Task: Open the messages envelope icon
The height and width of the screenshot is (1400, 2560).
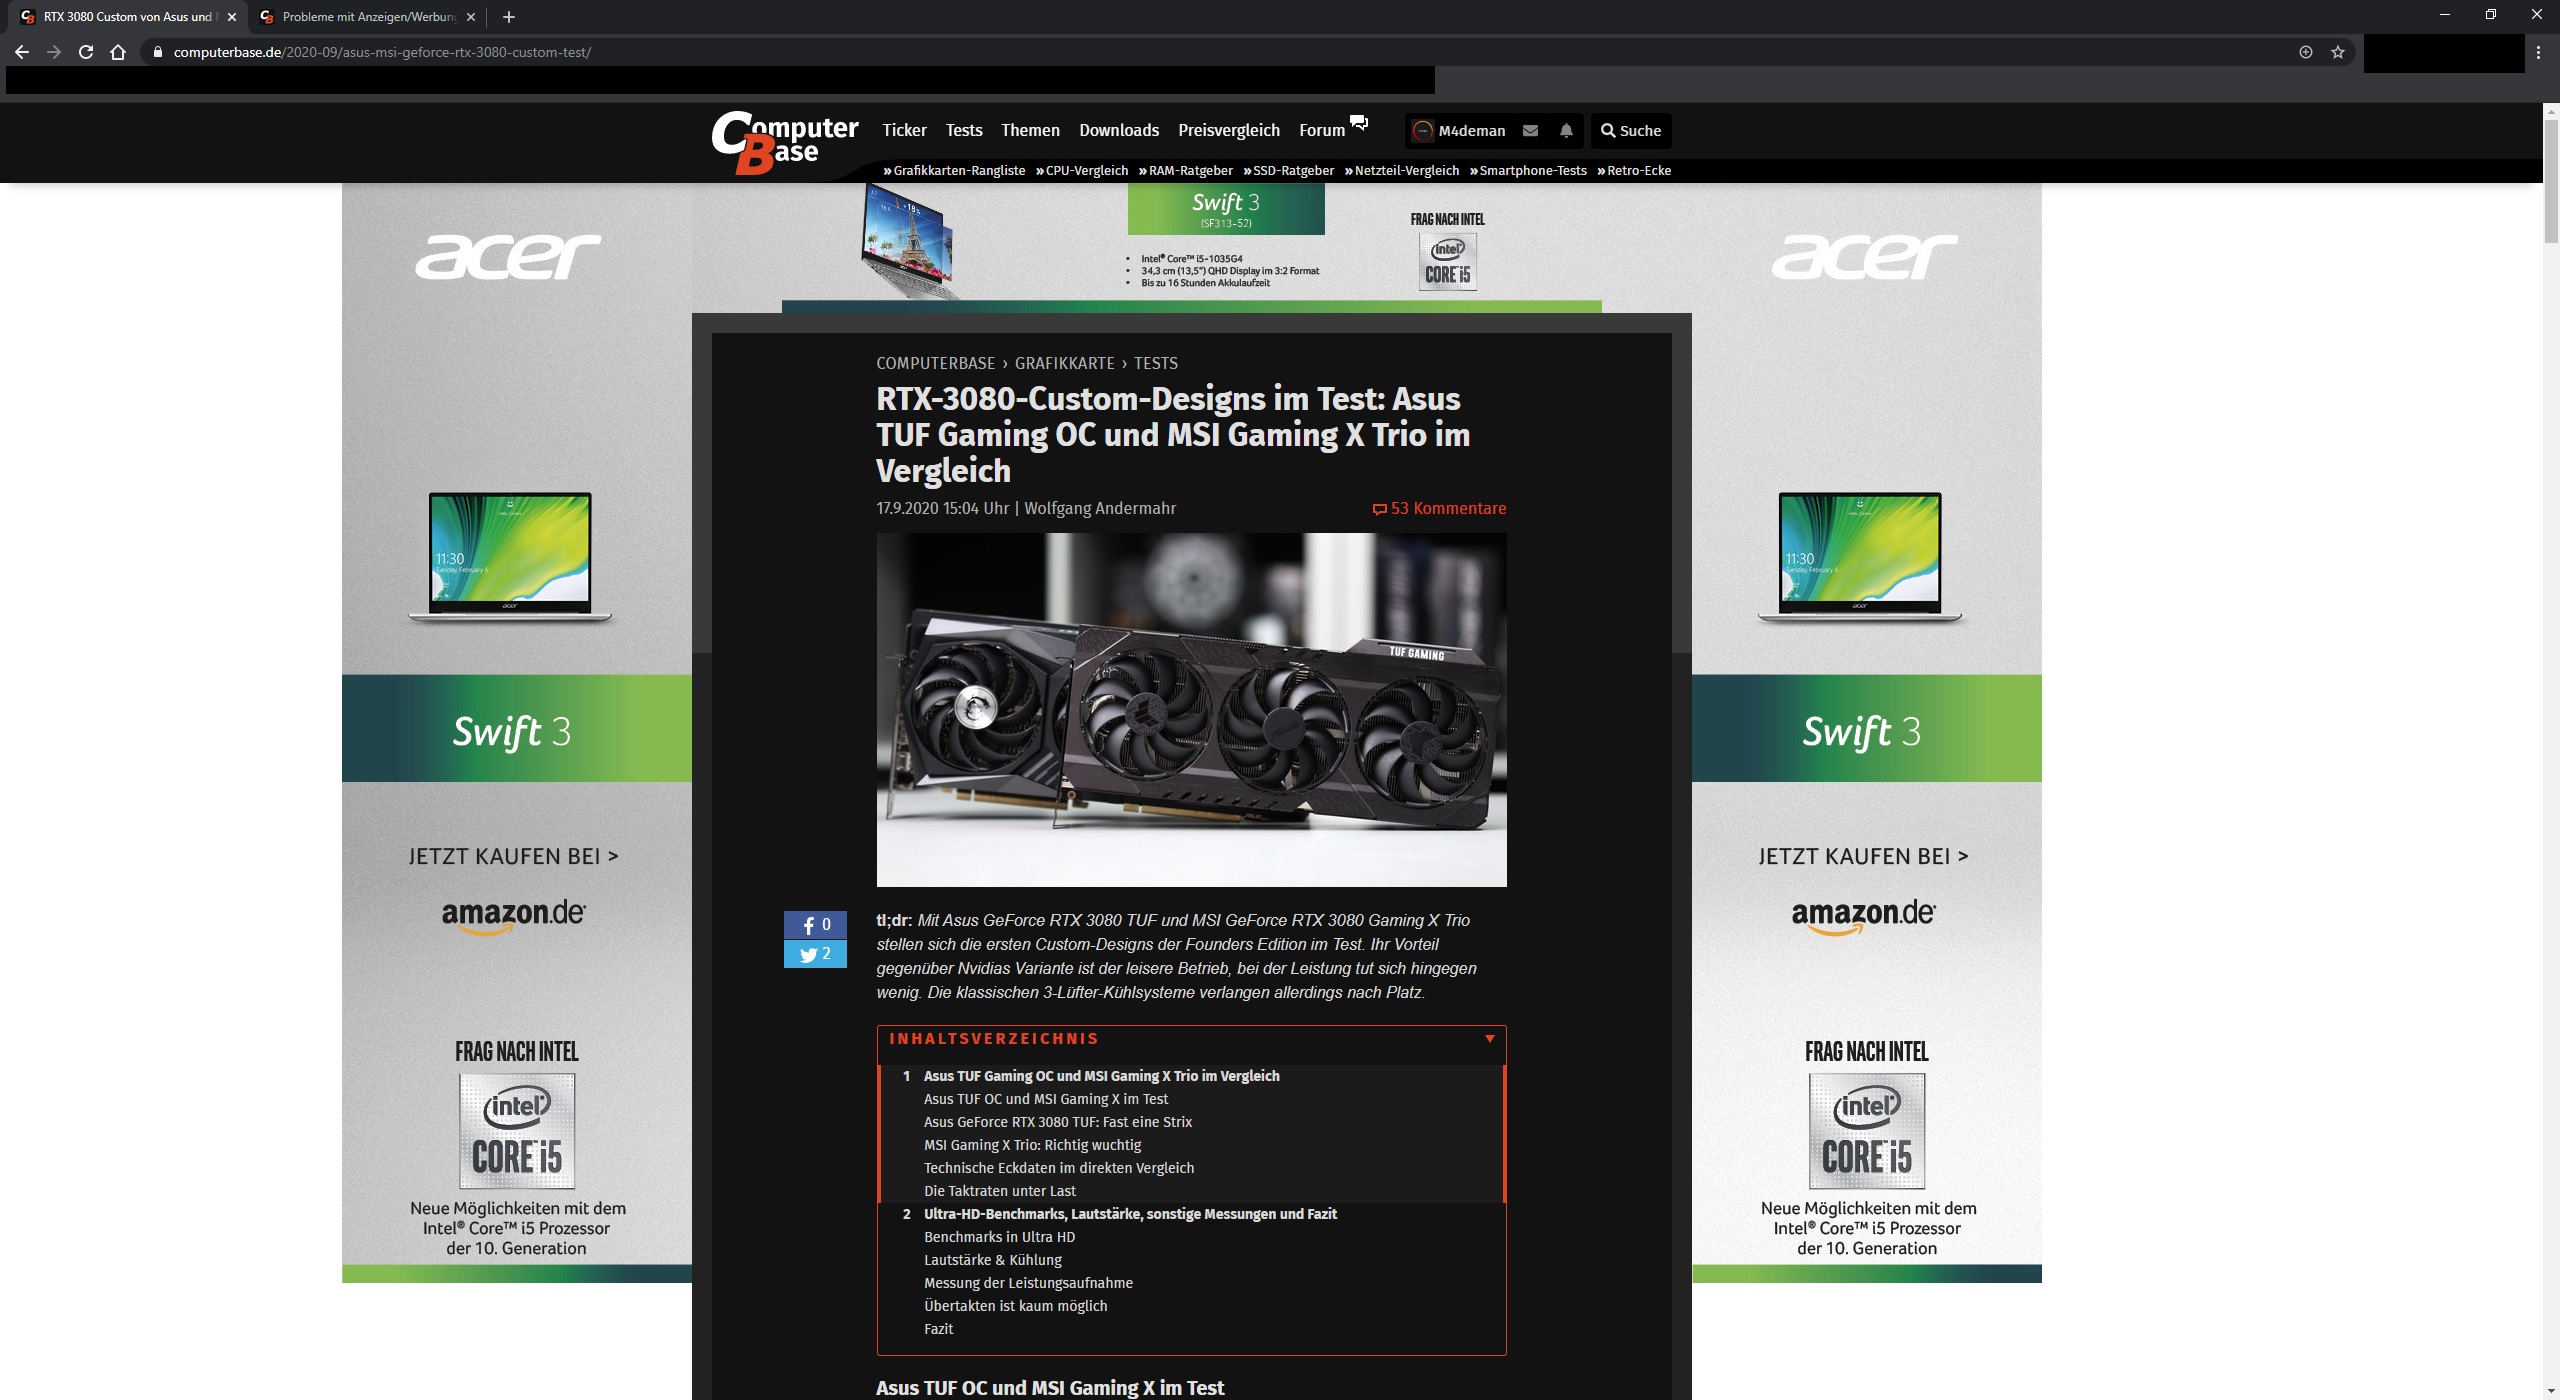Action: (1530, 131)
